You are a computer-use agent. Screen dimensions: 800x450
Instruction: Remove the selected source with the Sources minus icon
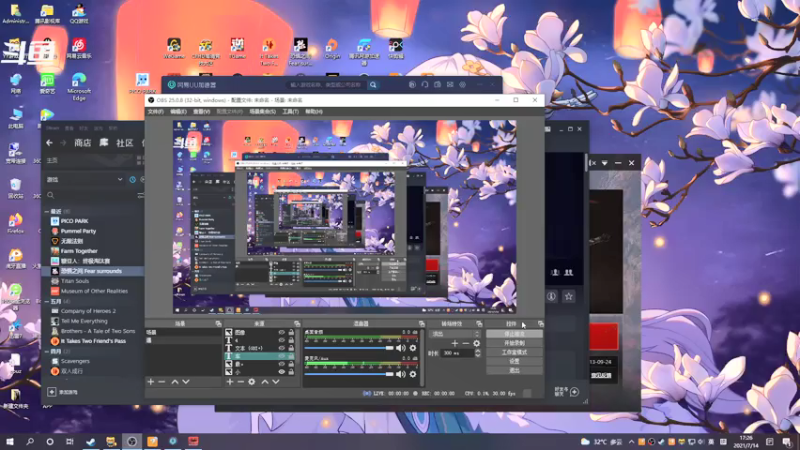click(x=240, y=382)
